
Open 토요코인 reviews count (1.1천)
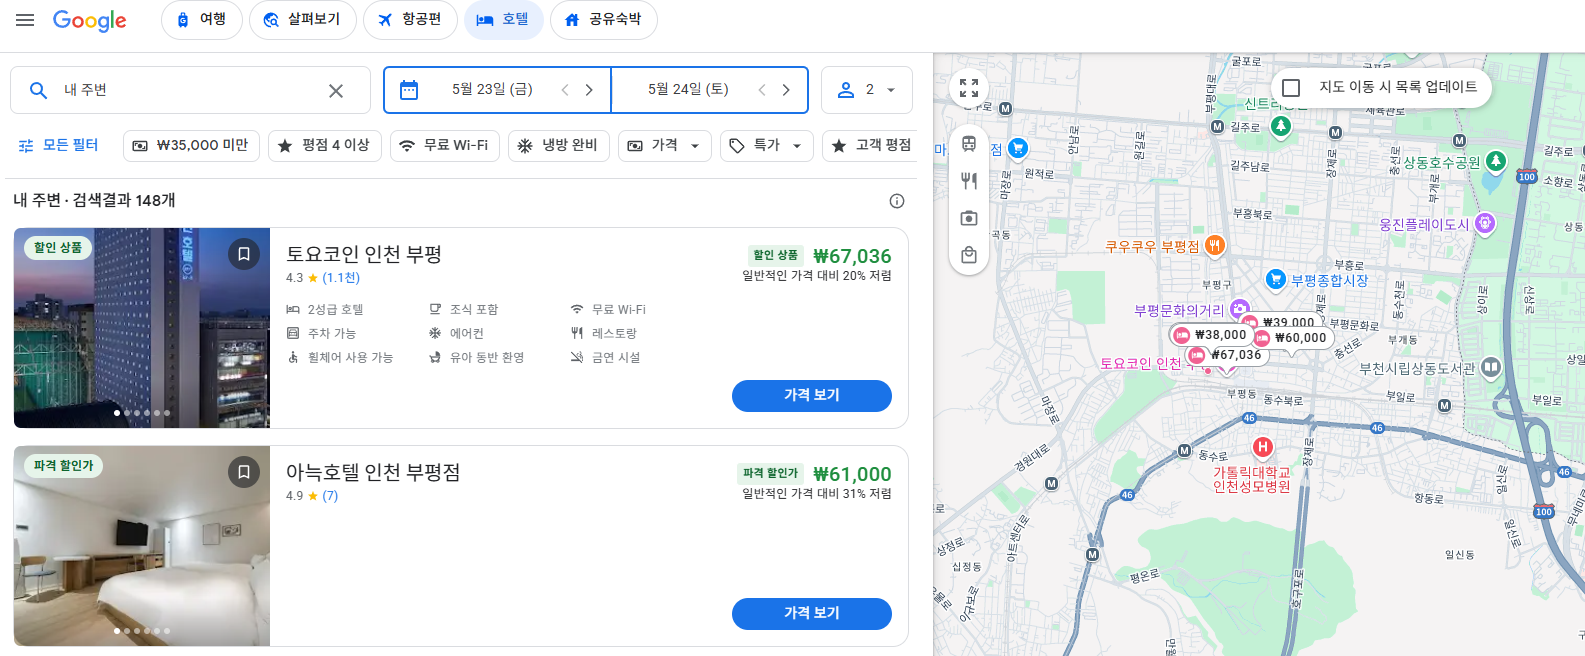tap(341, 278)
